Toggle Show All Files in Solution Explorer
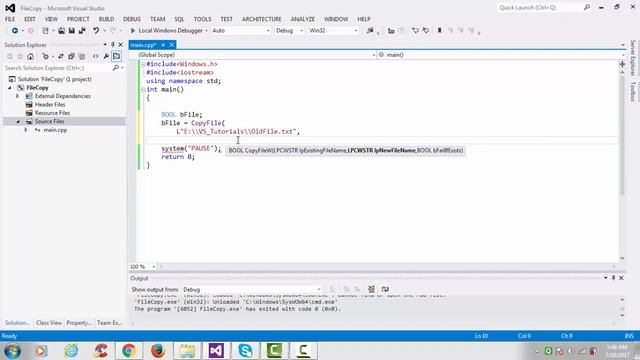Screen dimensions: 640x360 [x=82, y=56]
